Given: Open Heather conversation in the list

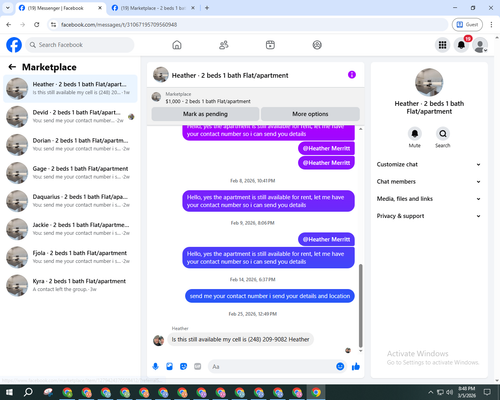Looking at the screenshot, I should (x=70, y=88).
